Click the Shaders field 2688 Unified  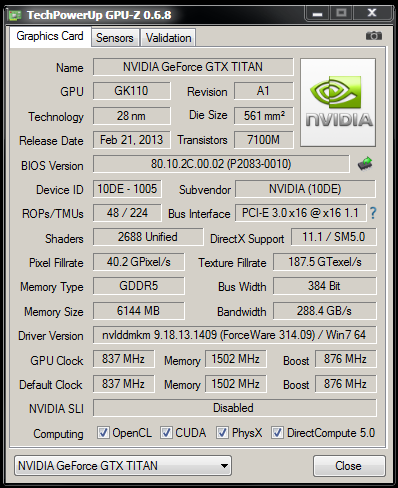[148, 237]
